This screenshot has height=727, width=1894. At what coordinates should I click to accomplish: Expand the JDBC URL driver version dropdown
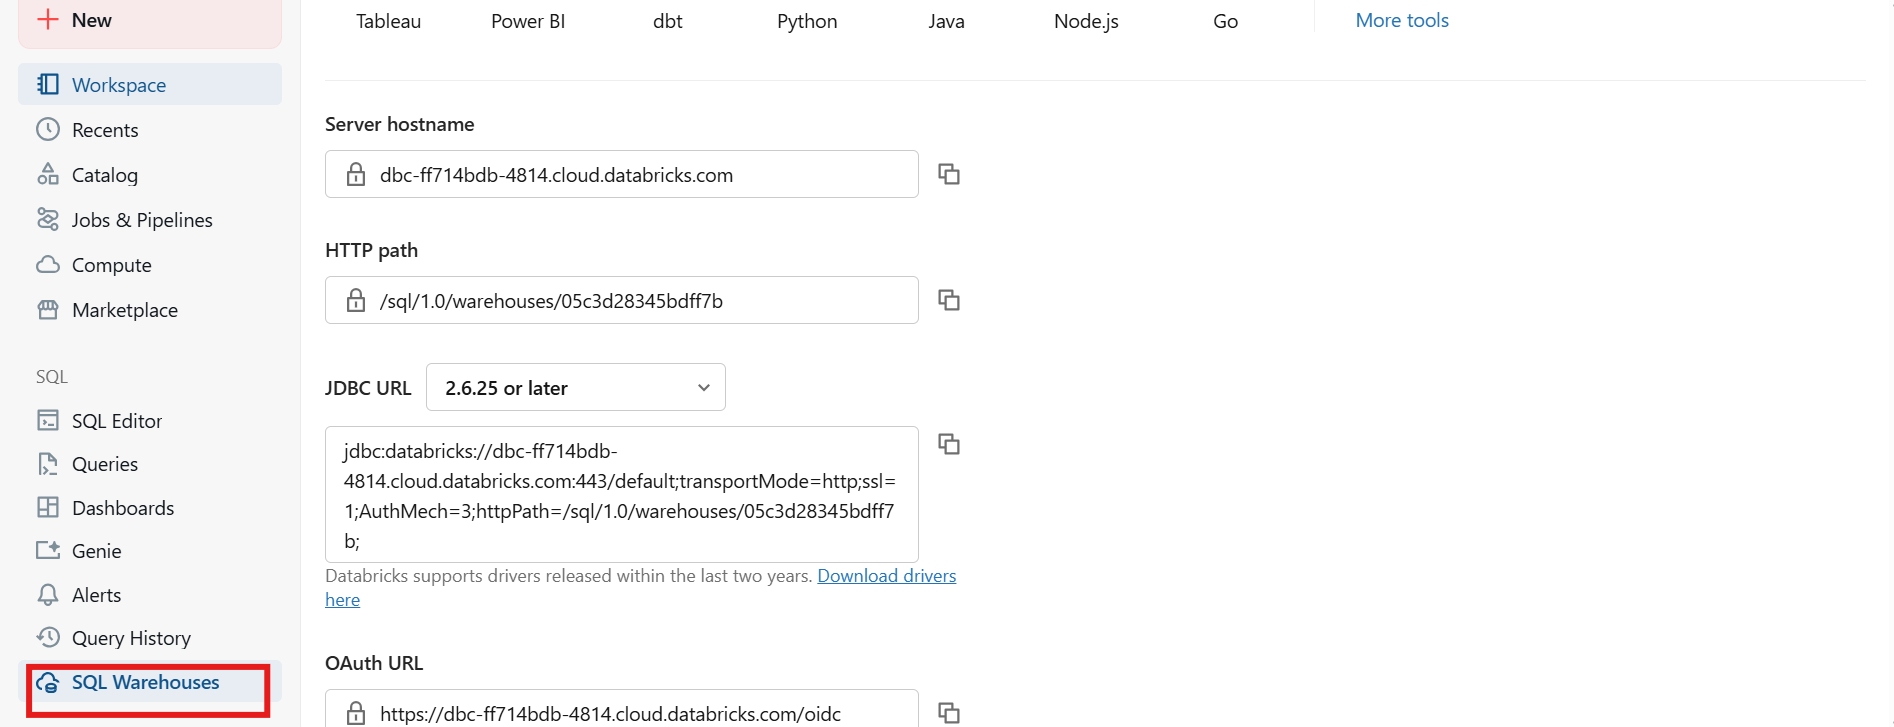point(575,388)
